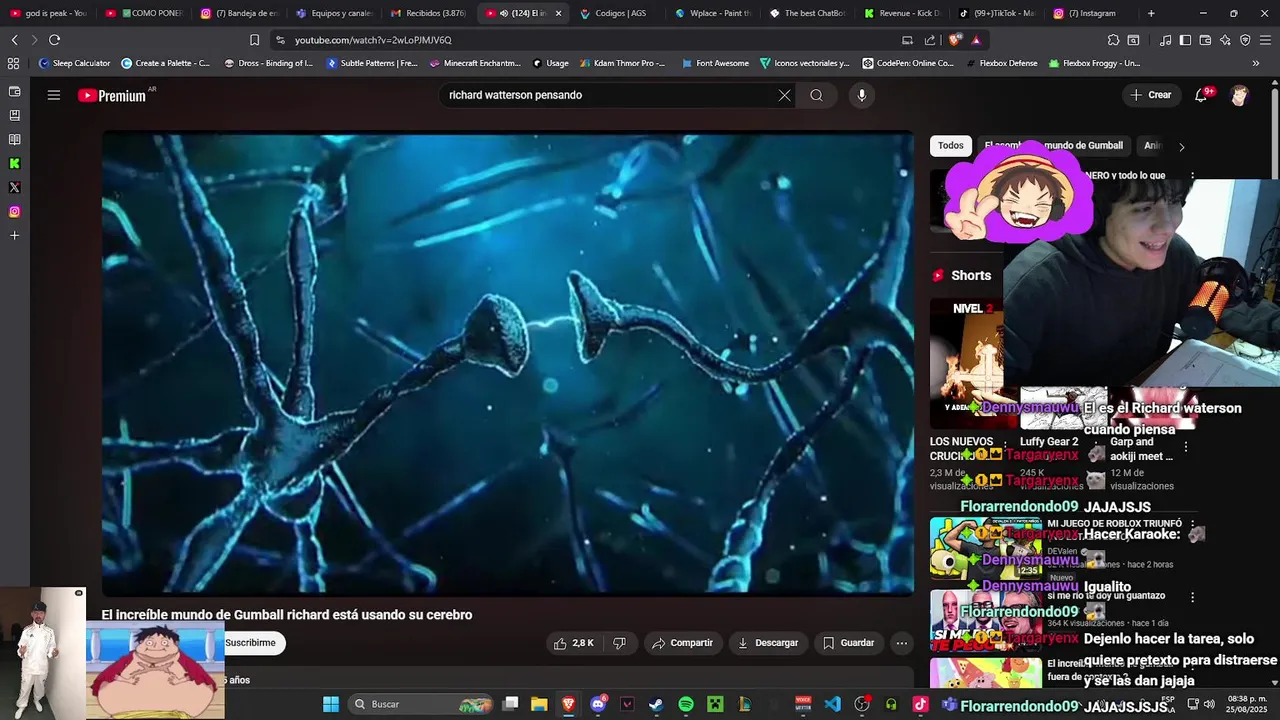Switch to the 'god is peak' tab
Viewport: 1280px width, 720px height.
click(x=48, y=13)
